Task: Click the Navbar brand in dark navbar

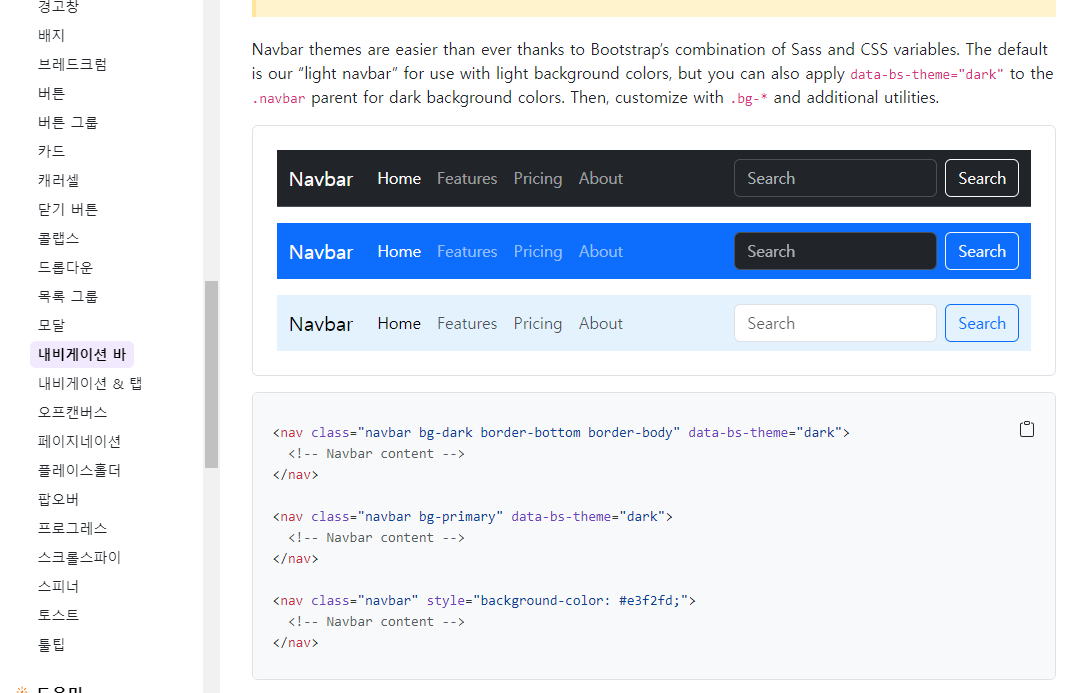Action: 321,179
